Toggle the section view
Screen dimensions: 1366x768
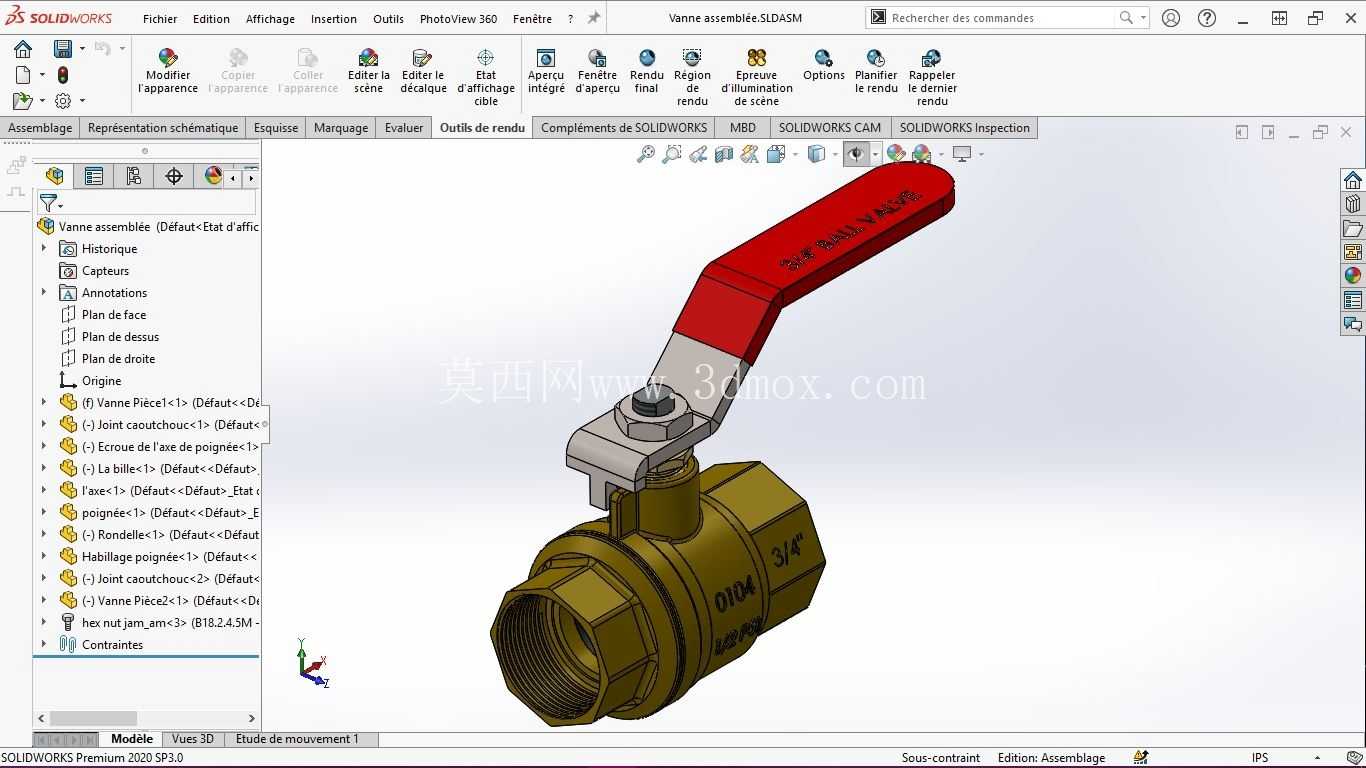point(724,154)
